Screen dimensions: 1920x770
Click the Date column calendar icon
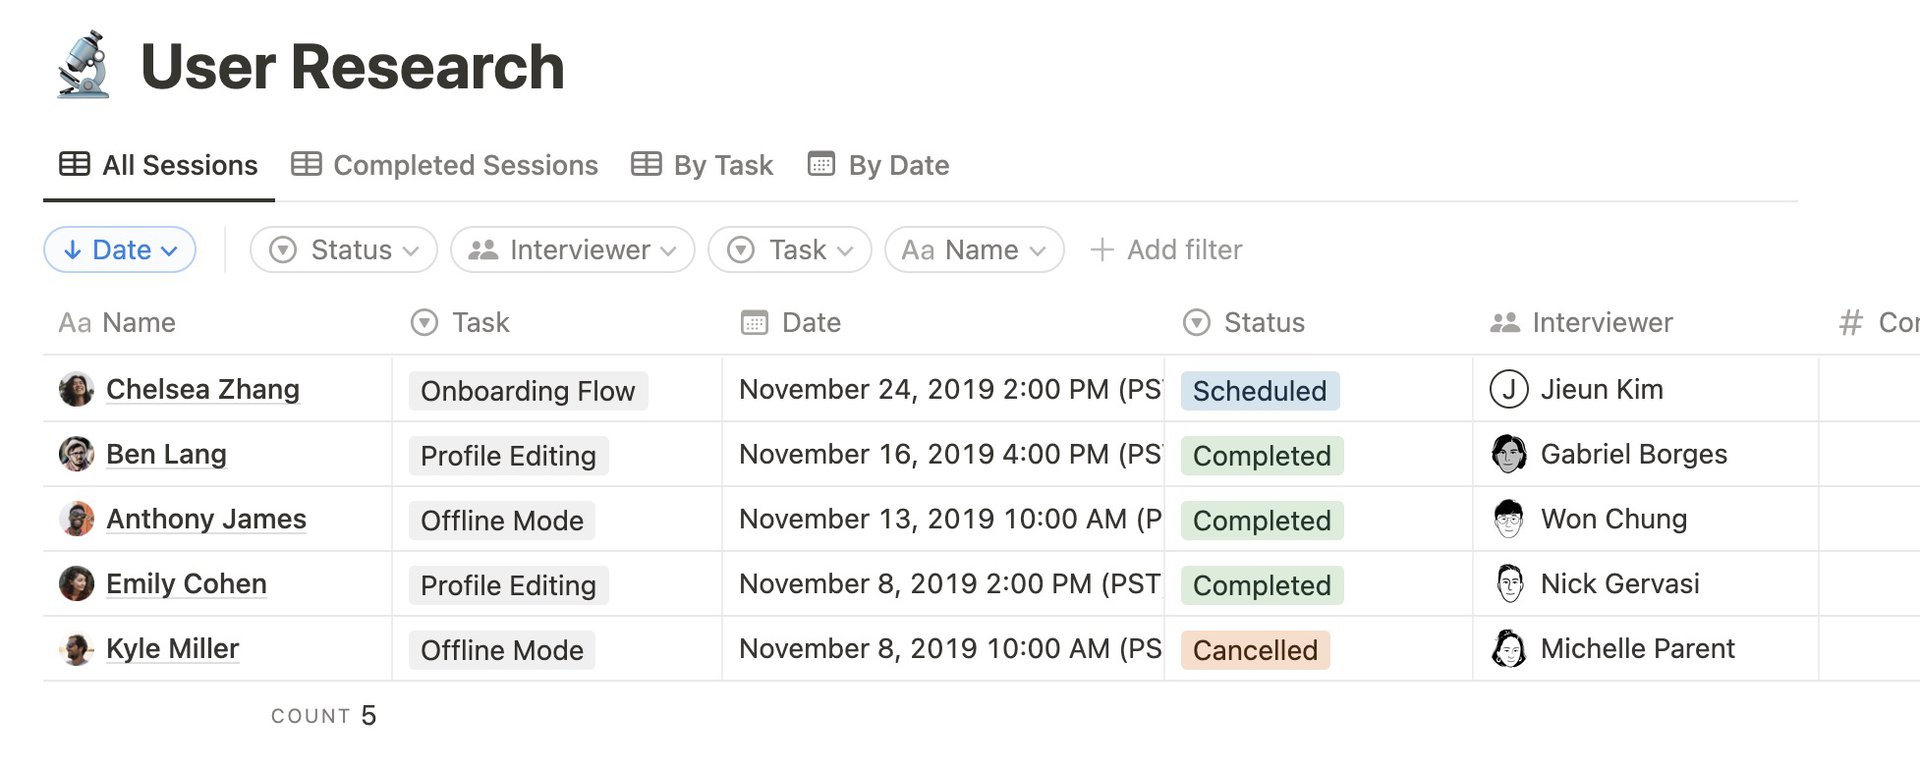click(x=754, y=322)
